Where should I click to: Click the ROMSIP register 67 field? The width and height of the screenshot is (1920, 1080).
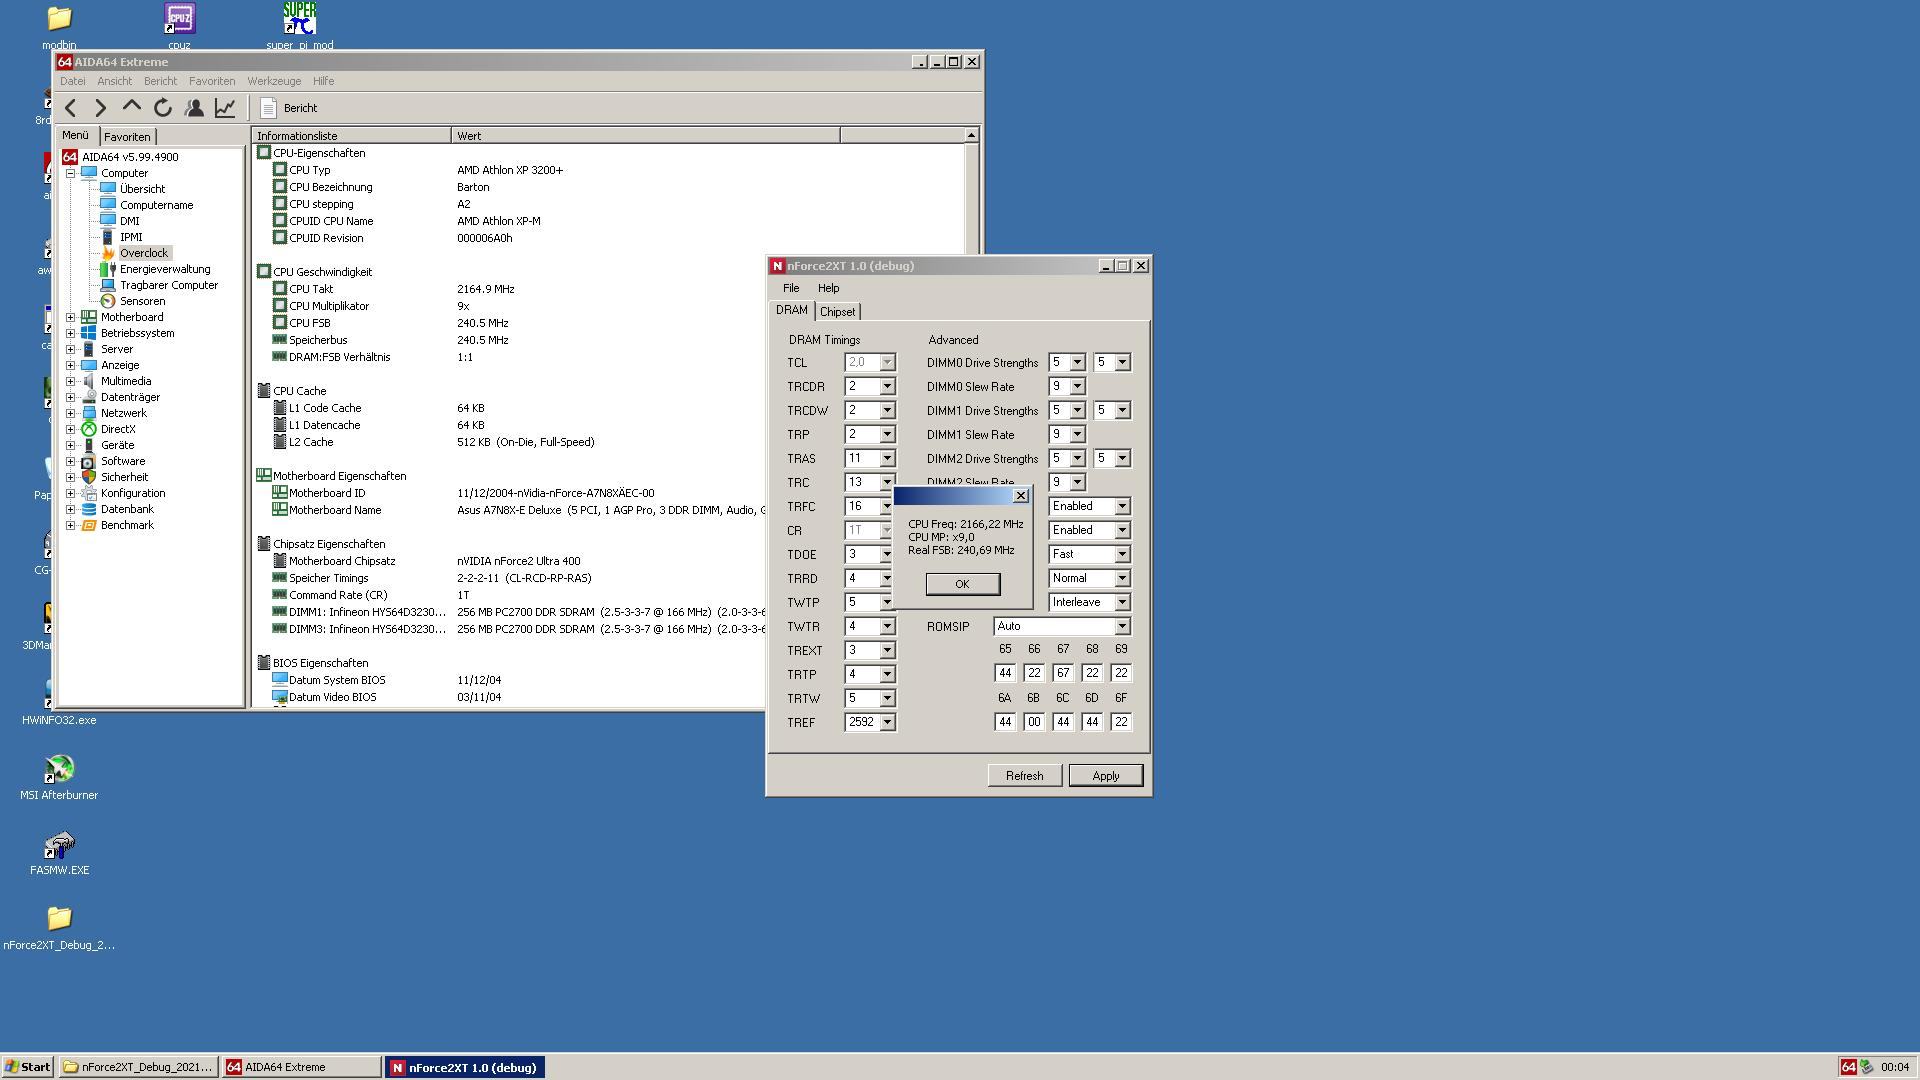(x=1063, y=674)
